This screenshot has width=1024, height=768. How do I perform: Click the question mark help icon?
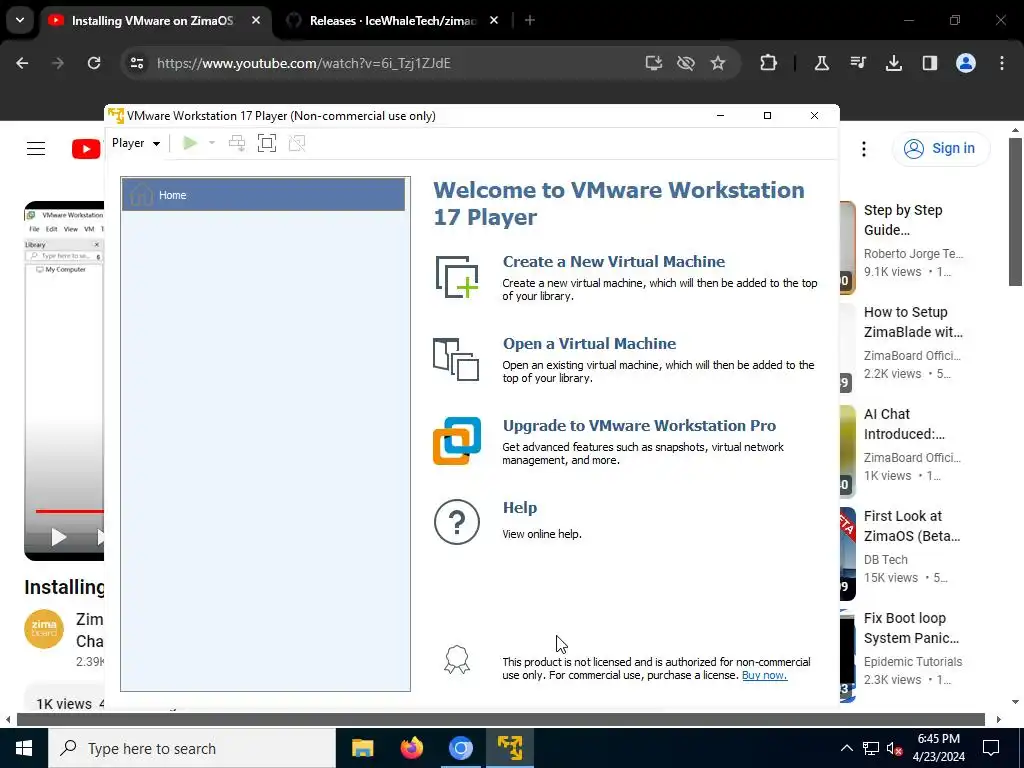pos(456,522)
